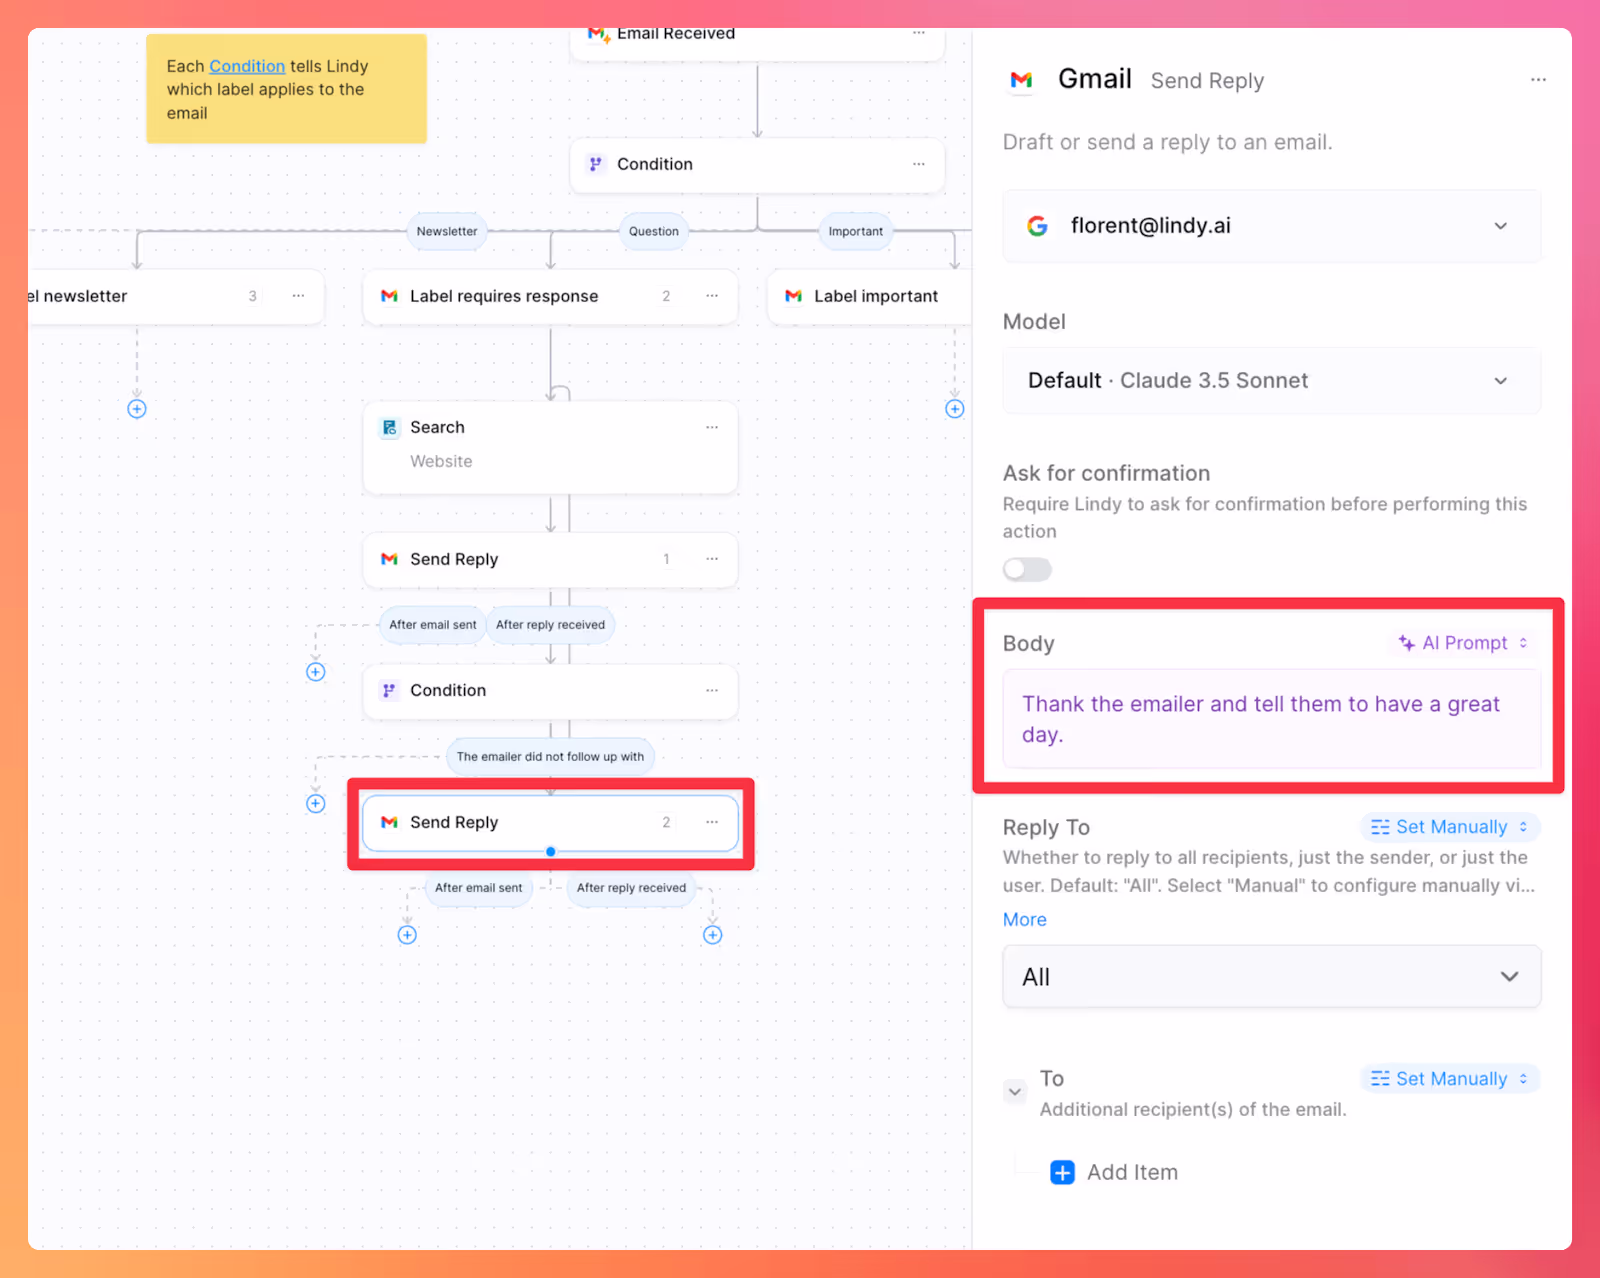Click the top Condition branch icon
This screenshot has height=1278, width=1600.
point(596,164)
